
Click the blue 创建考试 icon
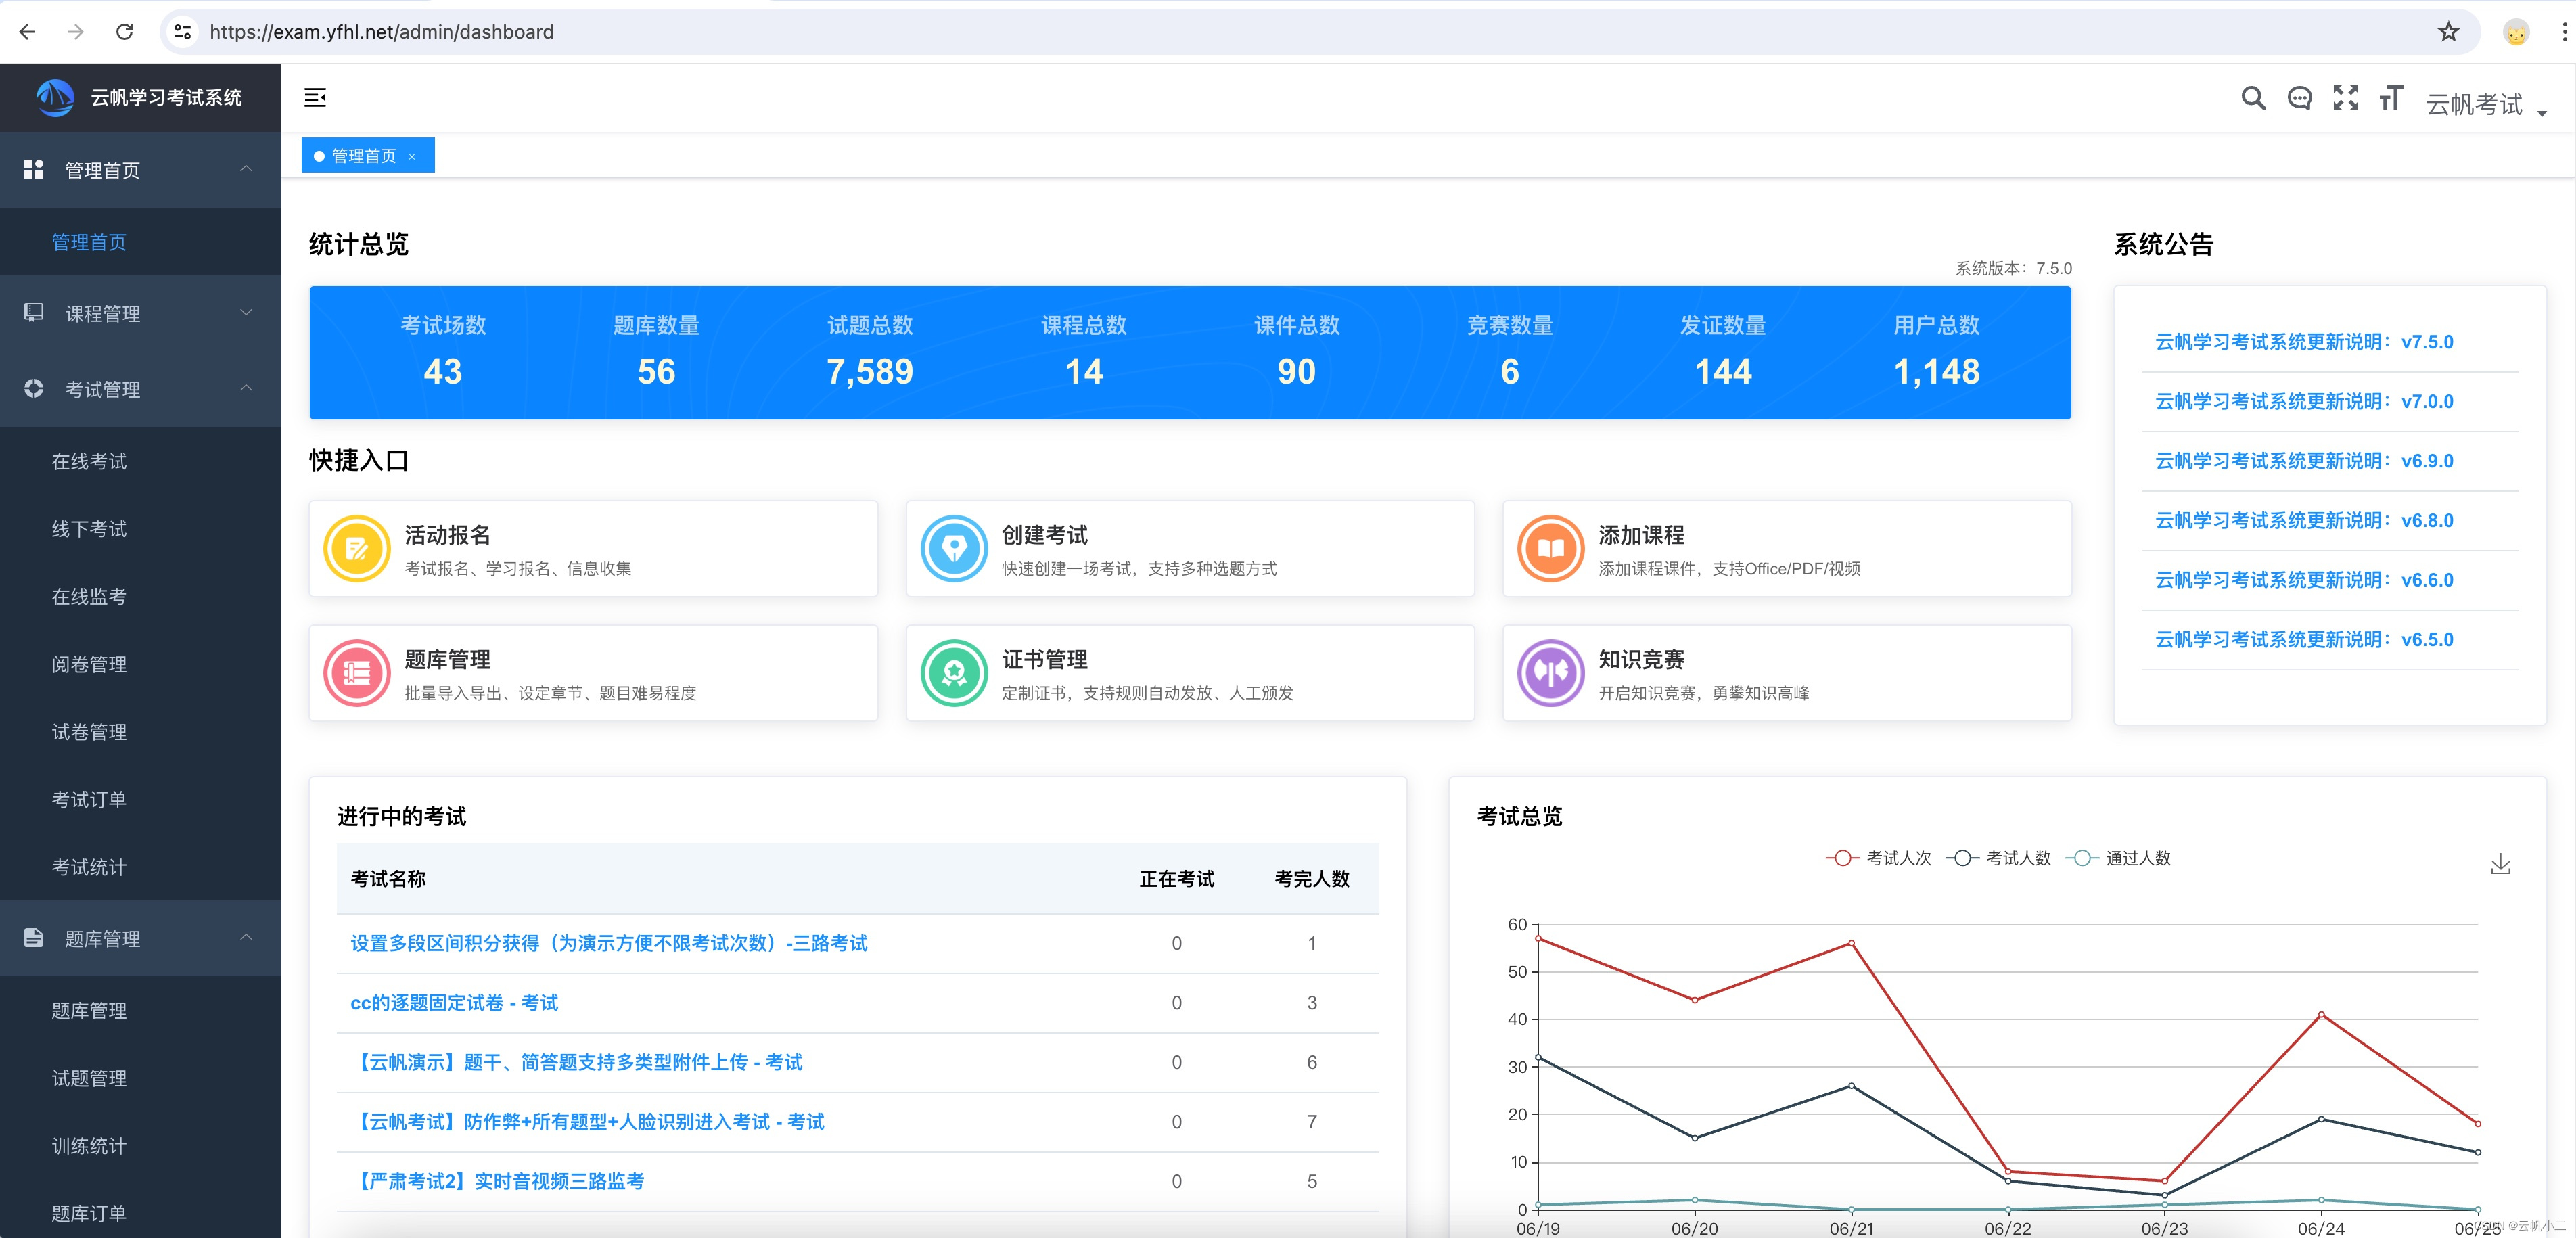coord(954,548)
